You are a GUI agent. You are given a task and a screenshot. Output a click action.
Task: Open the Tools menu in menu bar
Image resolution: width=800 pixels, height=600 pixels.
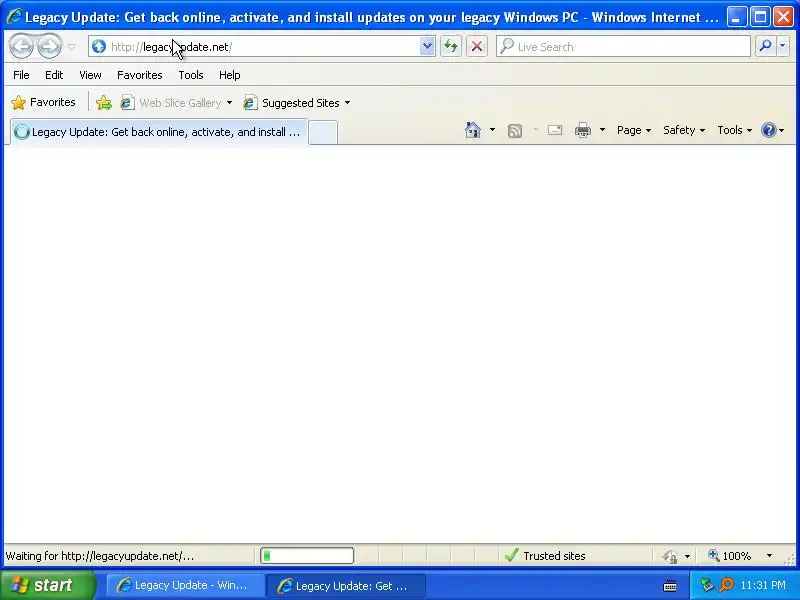point(191,75)
